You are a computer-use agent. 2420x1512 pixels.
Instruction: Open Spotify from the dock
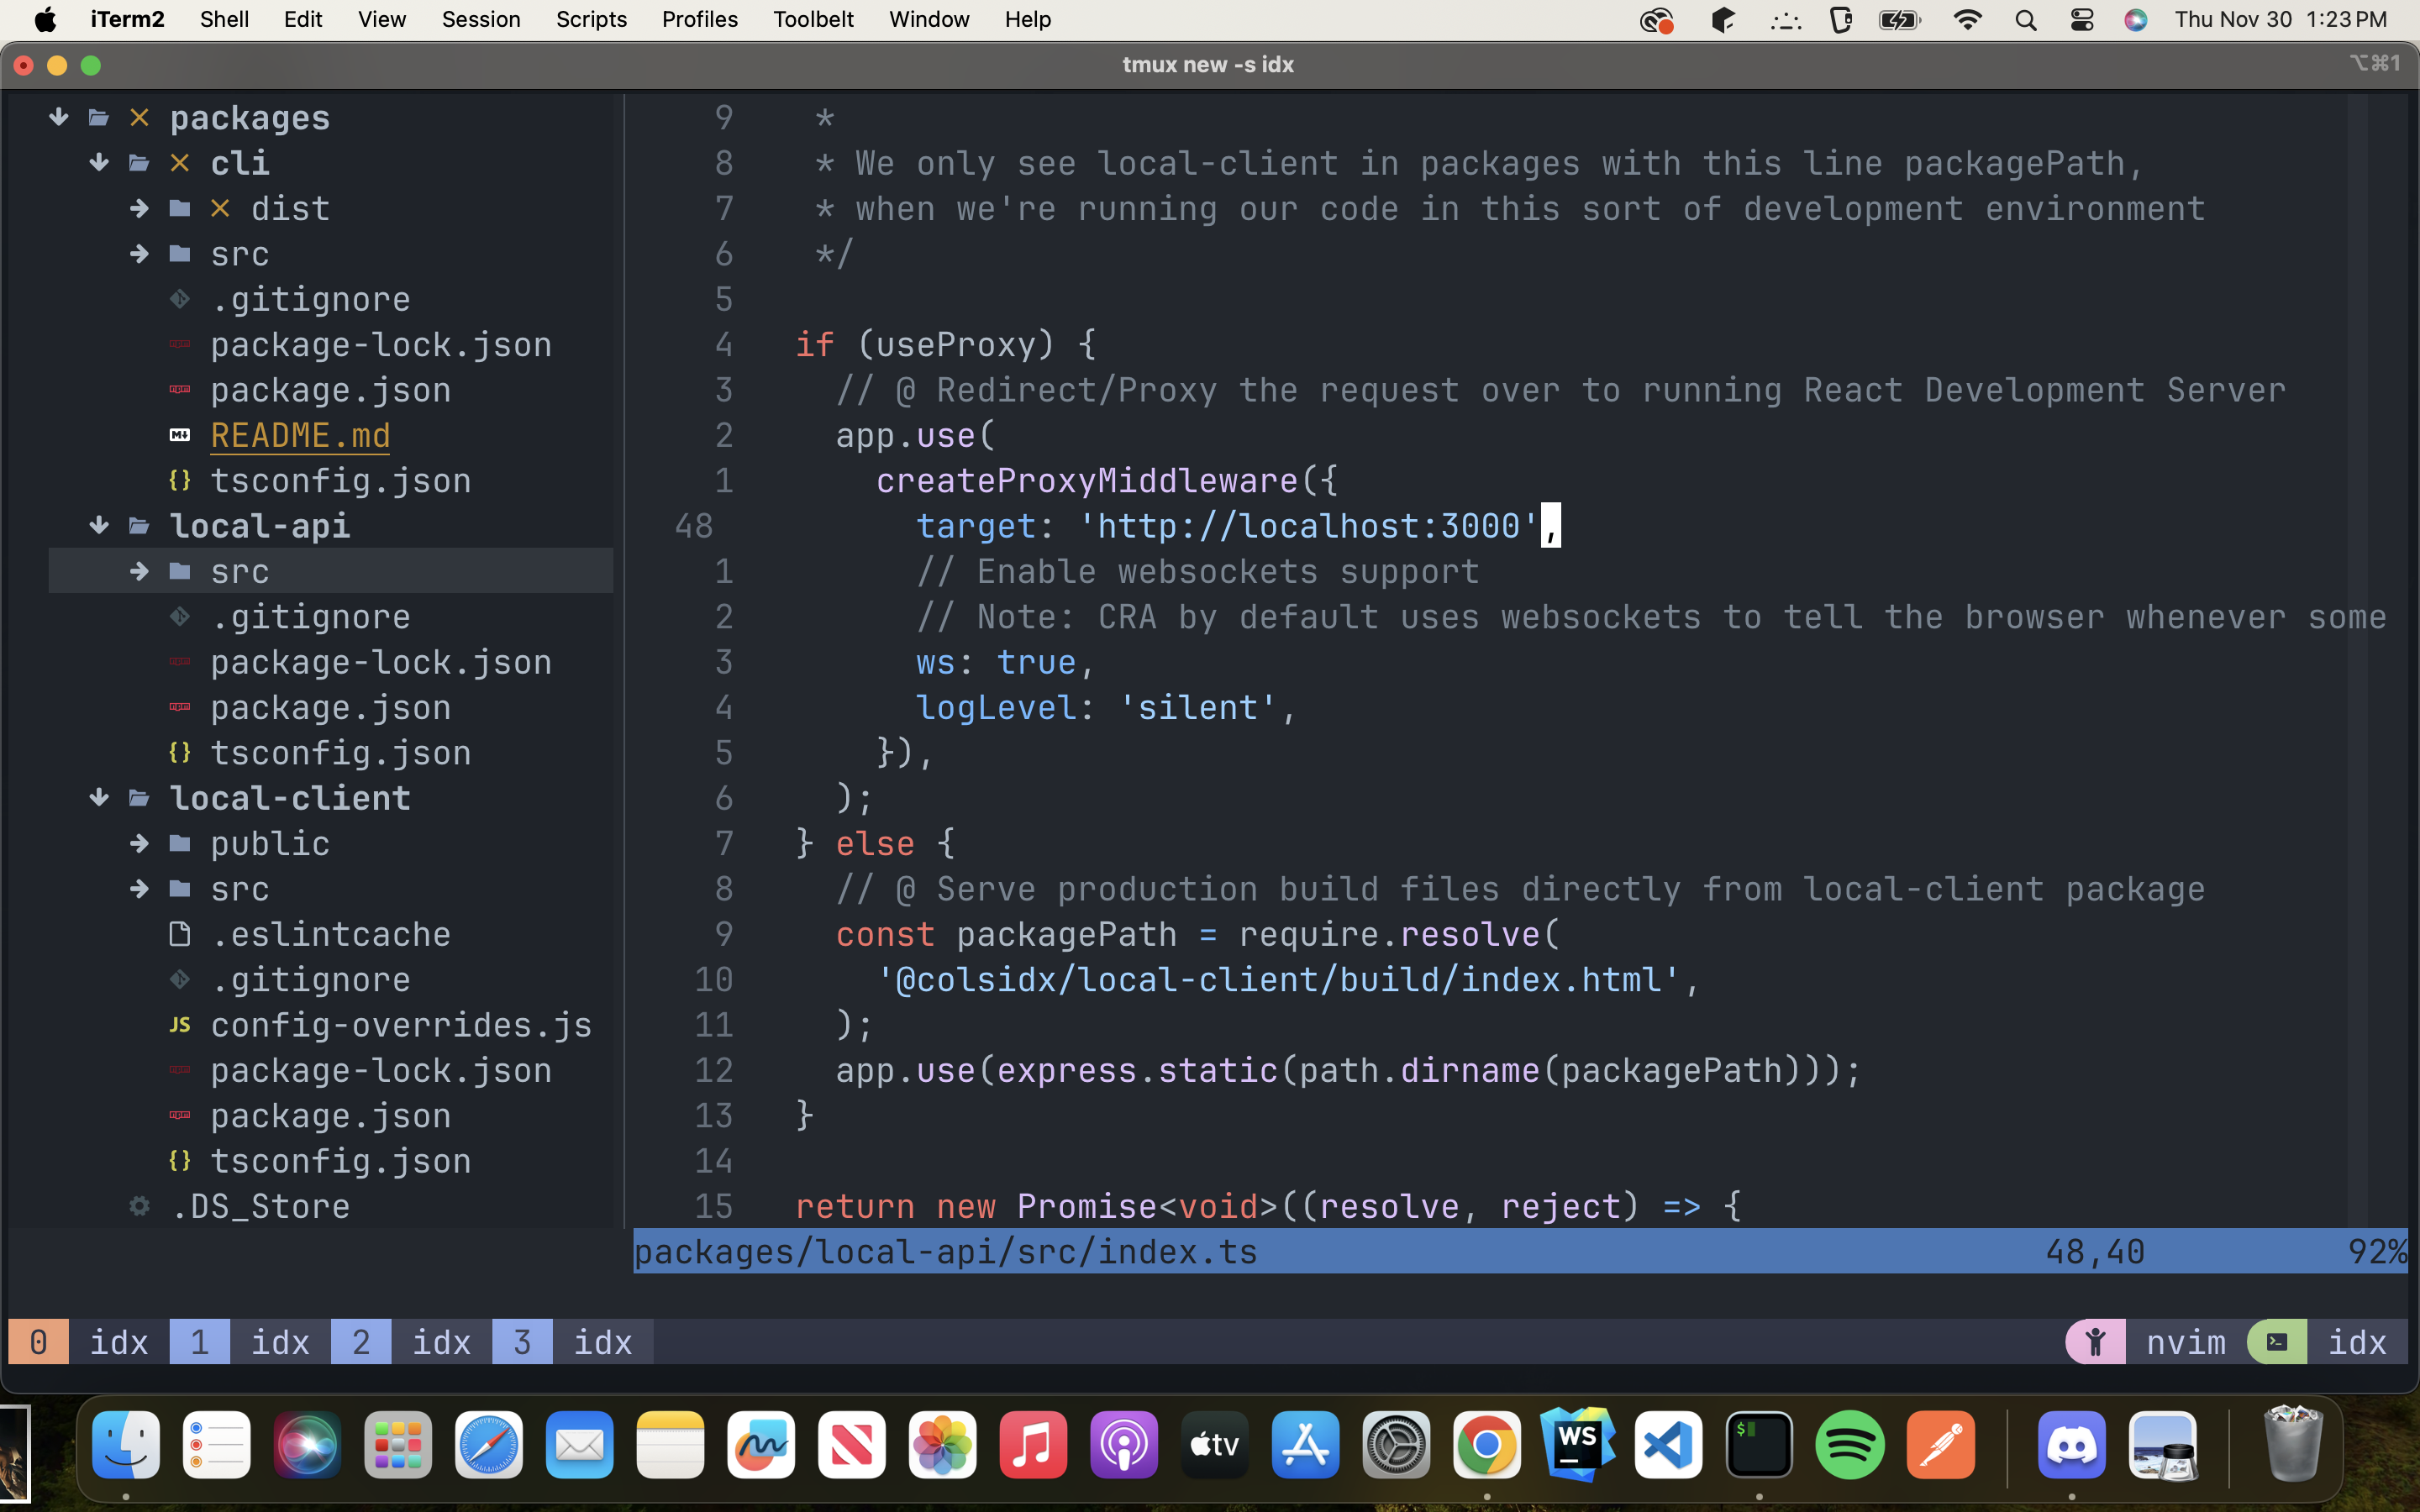coord(1849,1445)
